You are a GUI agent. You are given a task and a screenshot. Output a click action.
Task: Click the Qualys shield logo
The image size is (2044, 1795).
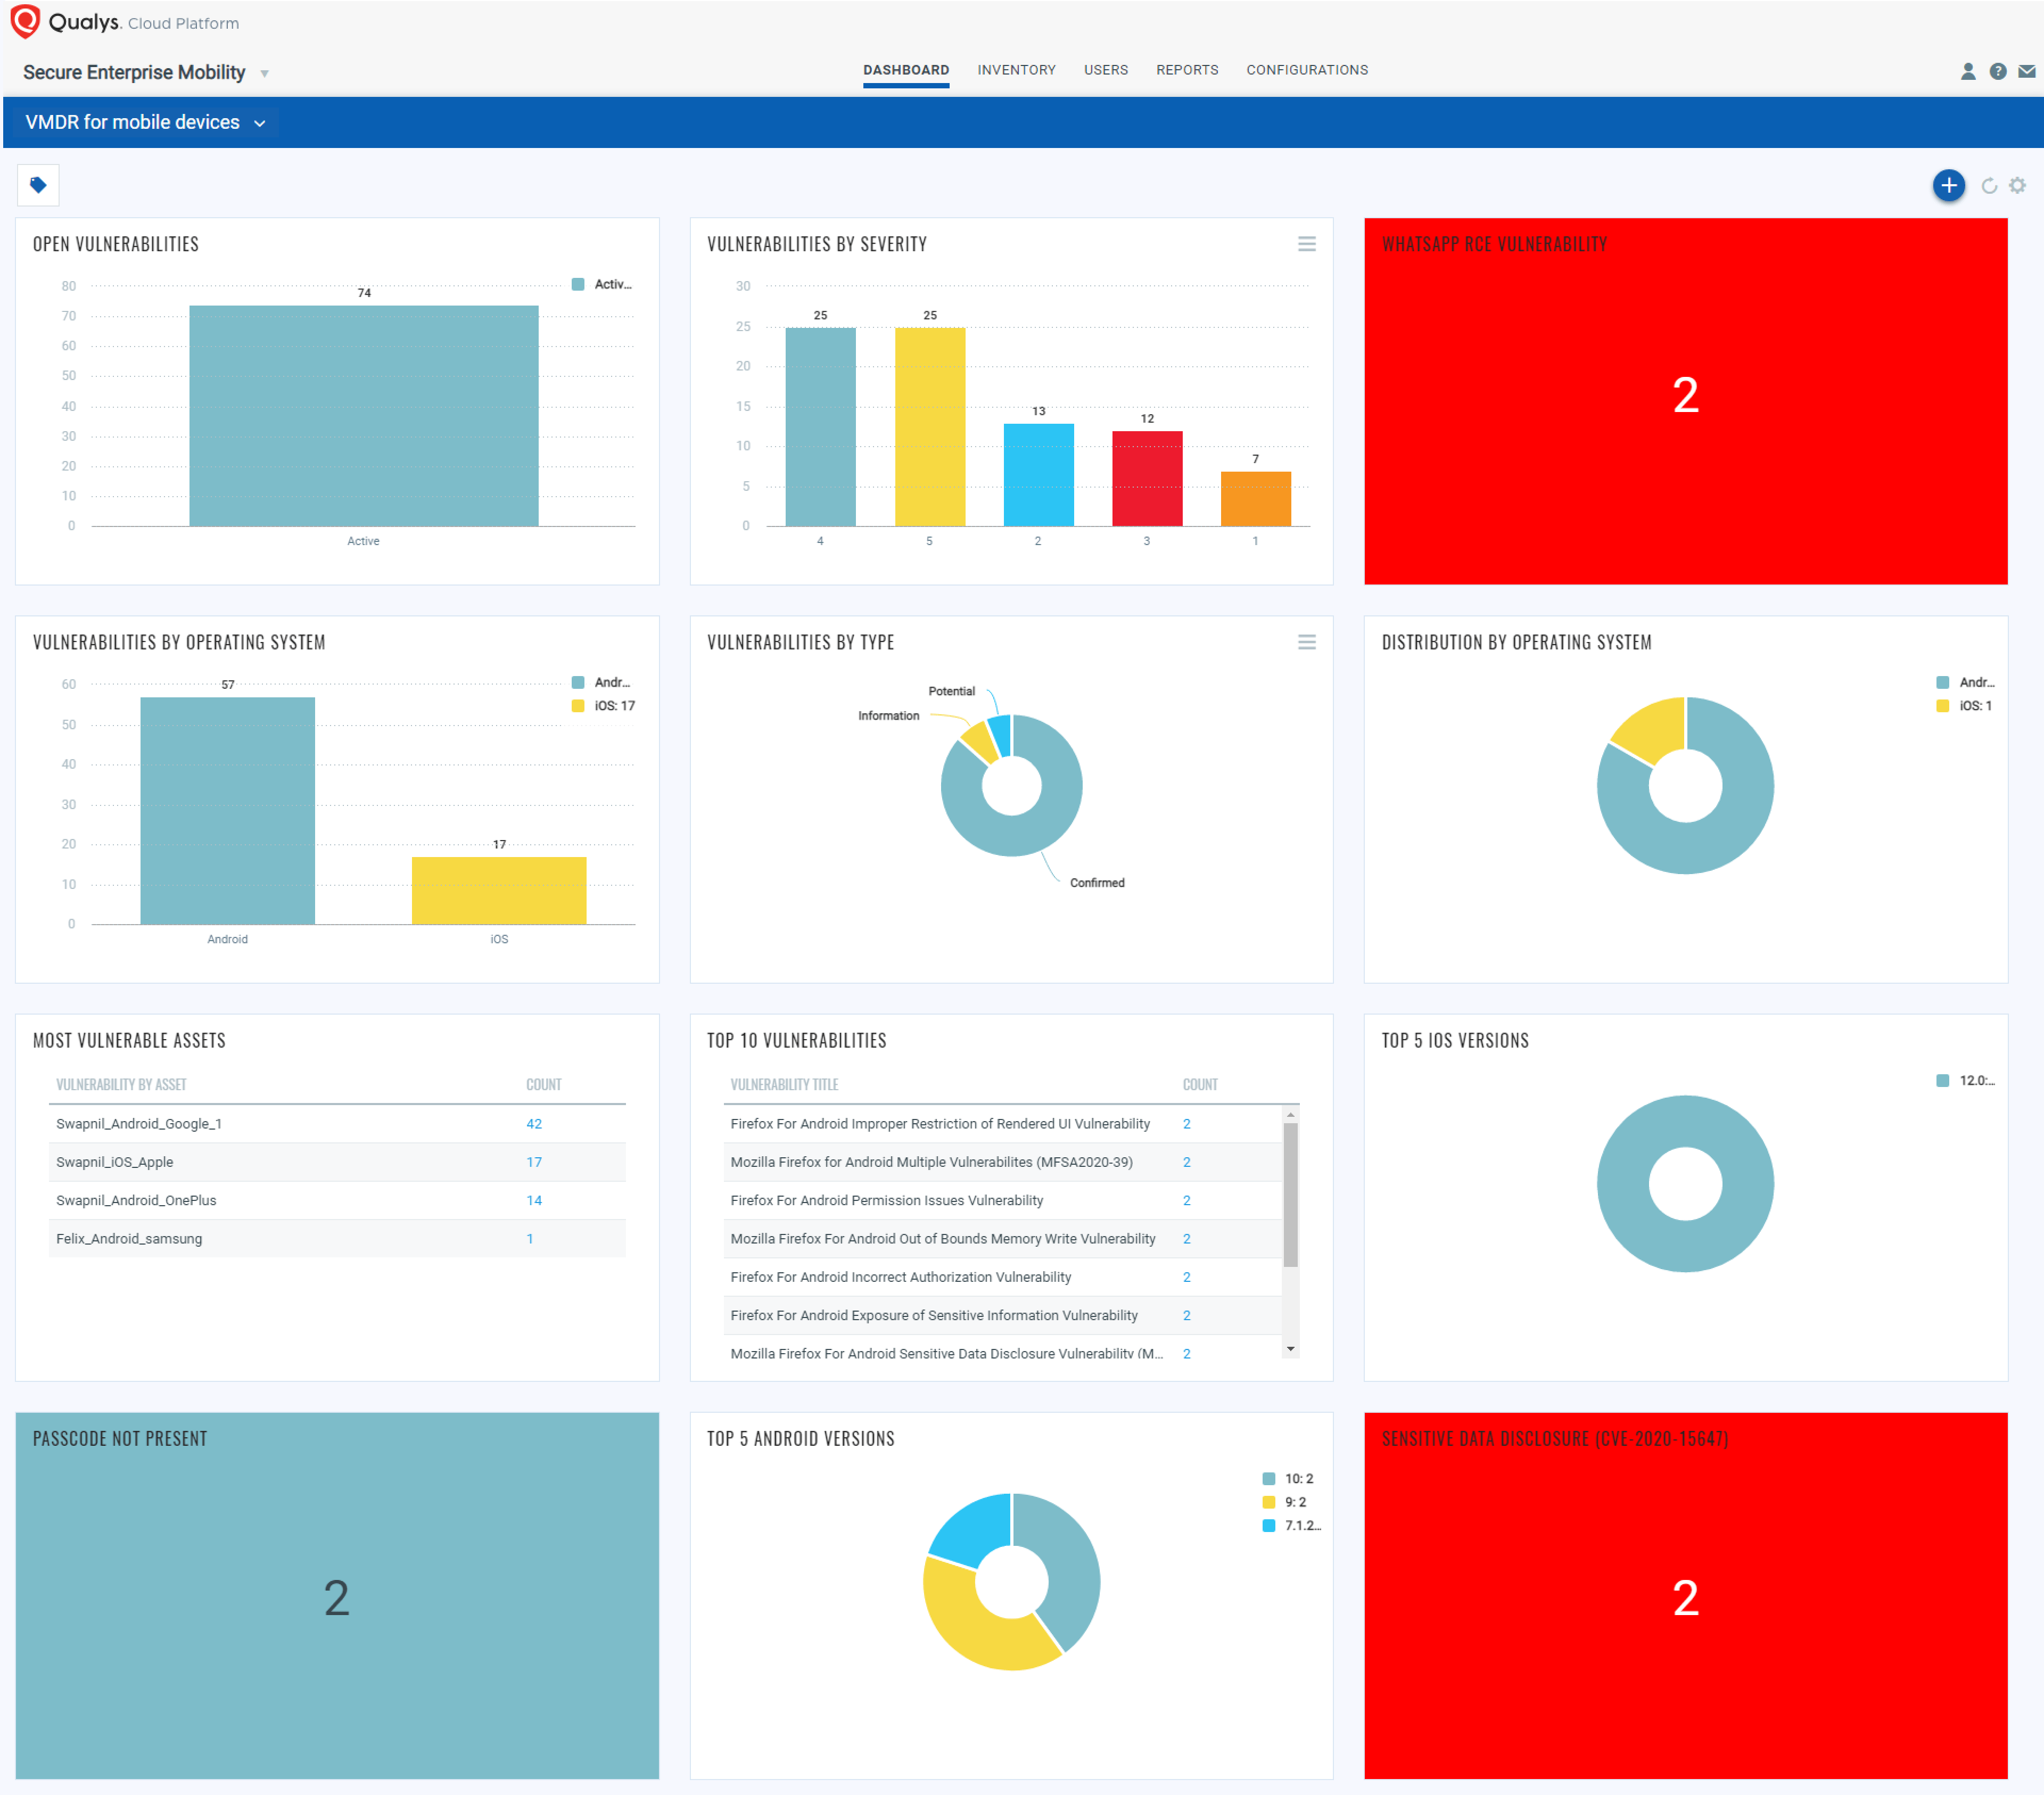[x=24, y=21]
